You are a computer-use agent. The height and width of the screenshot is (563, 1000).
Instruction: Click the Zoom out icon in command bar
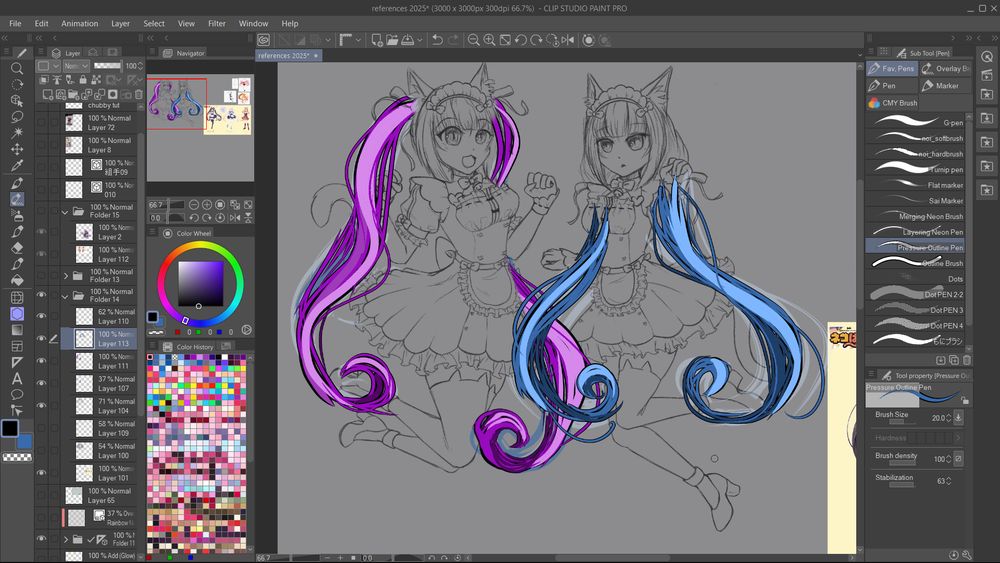point(473,40)
